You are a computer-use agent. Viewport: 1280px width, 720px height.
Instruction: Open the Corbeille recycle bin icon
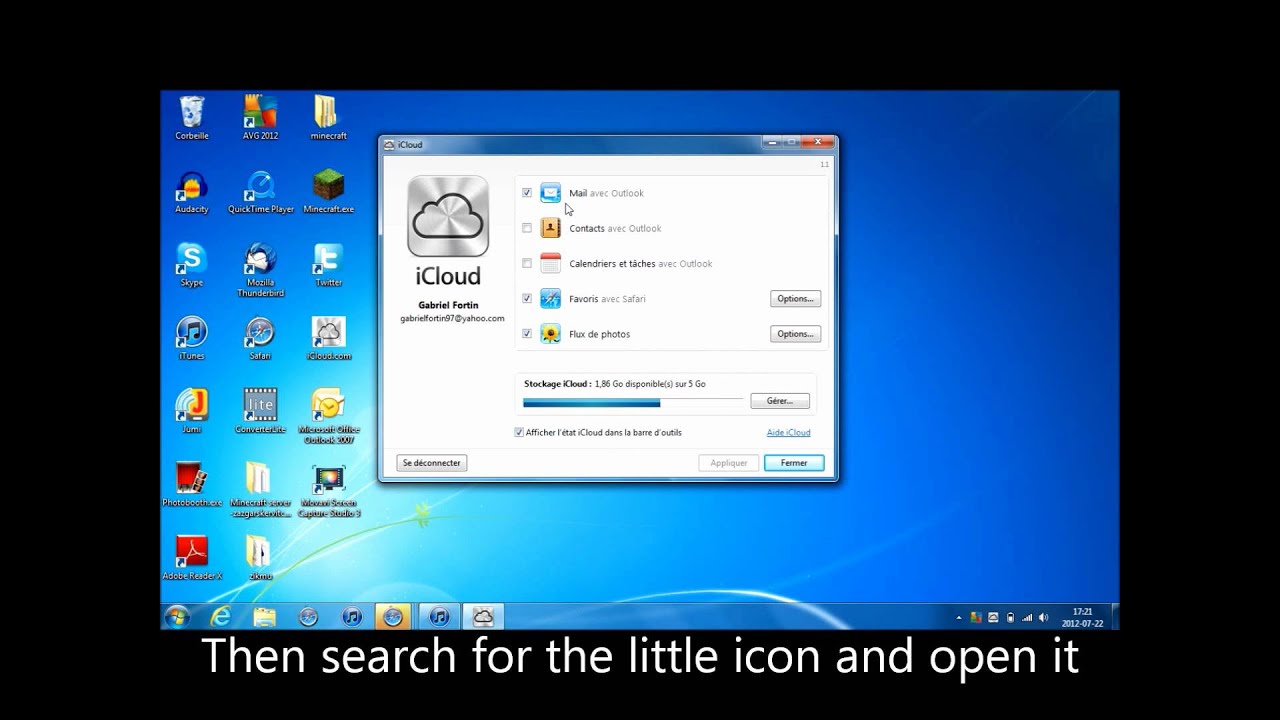click(191, 117)
